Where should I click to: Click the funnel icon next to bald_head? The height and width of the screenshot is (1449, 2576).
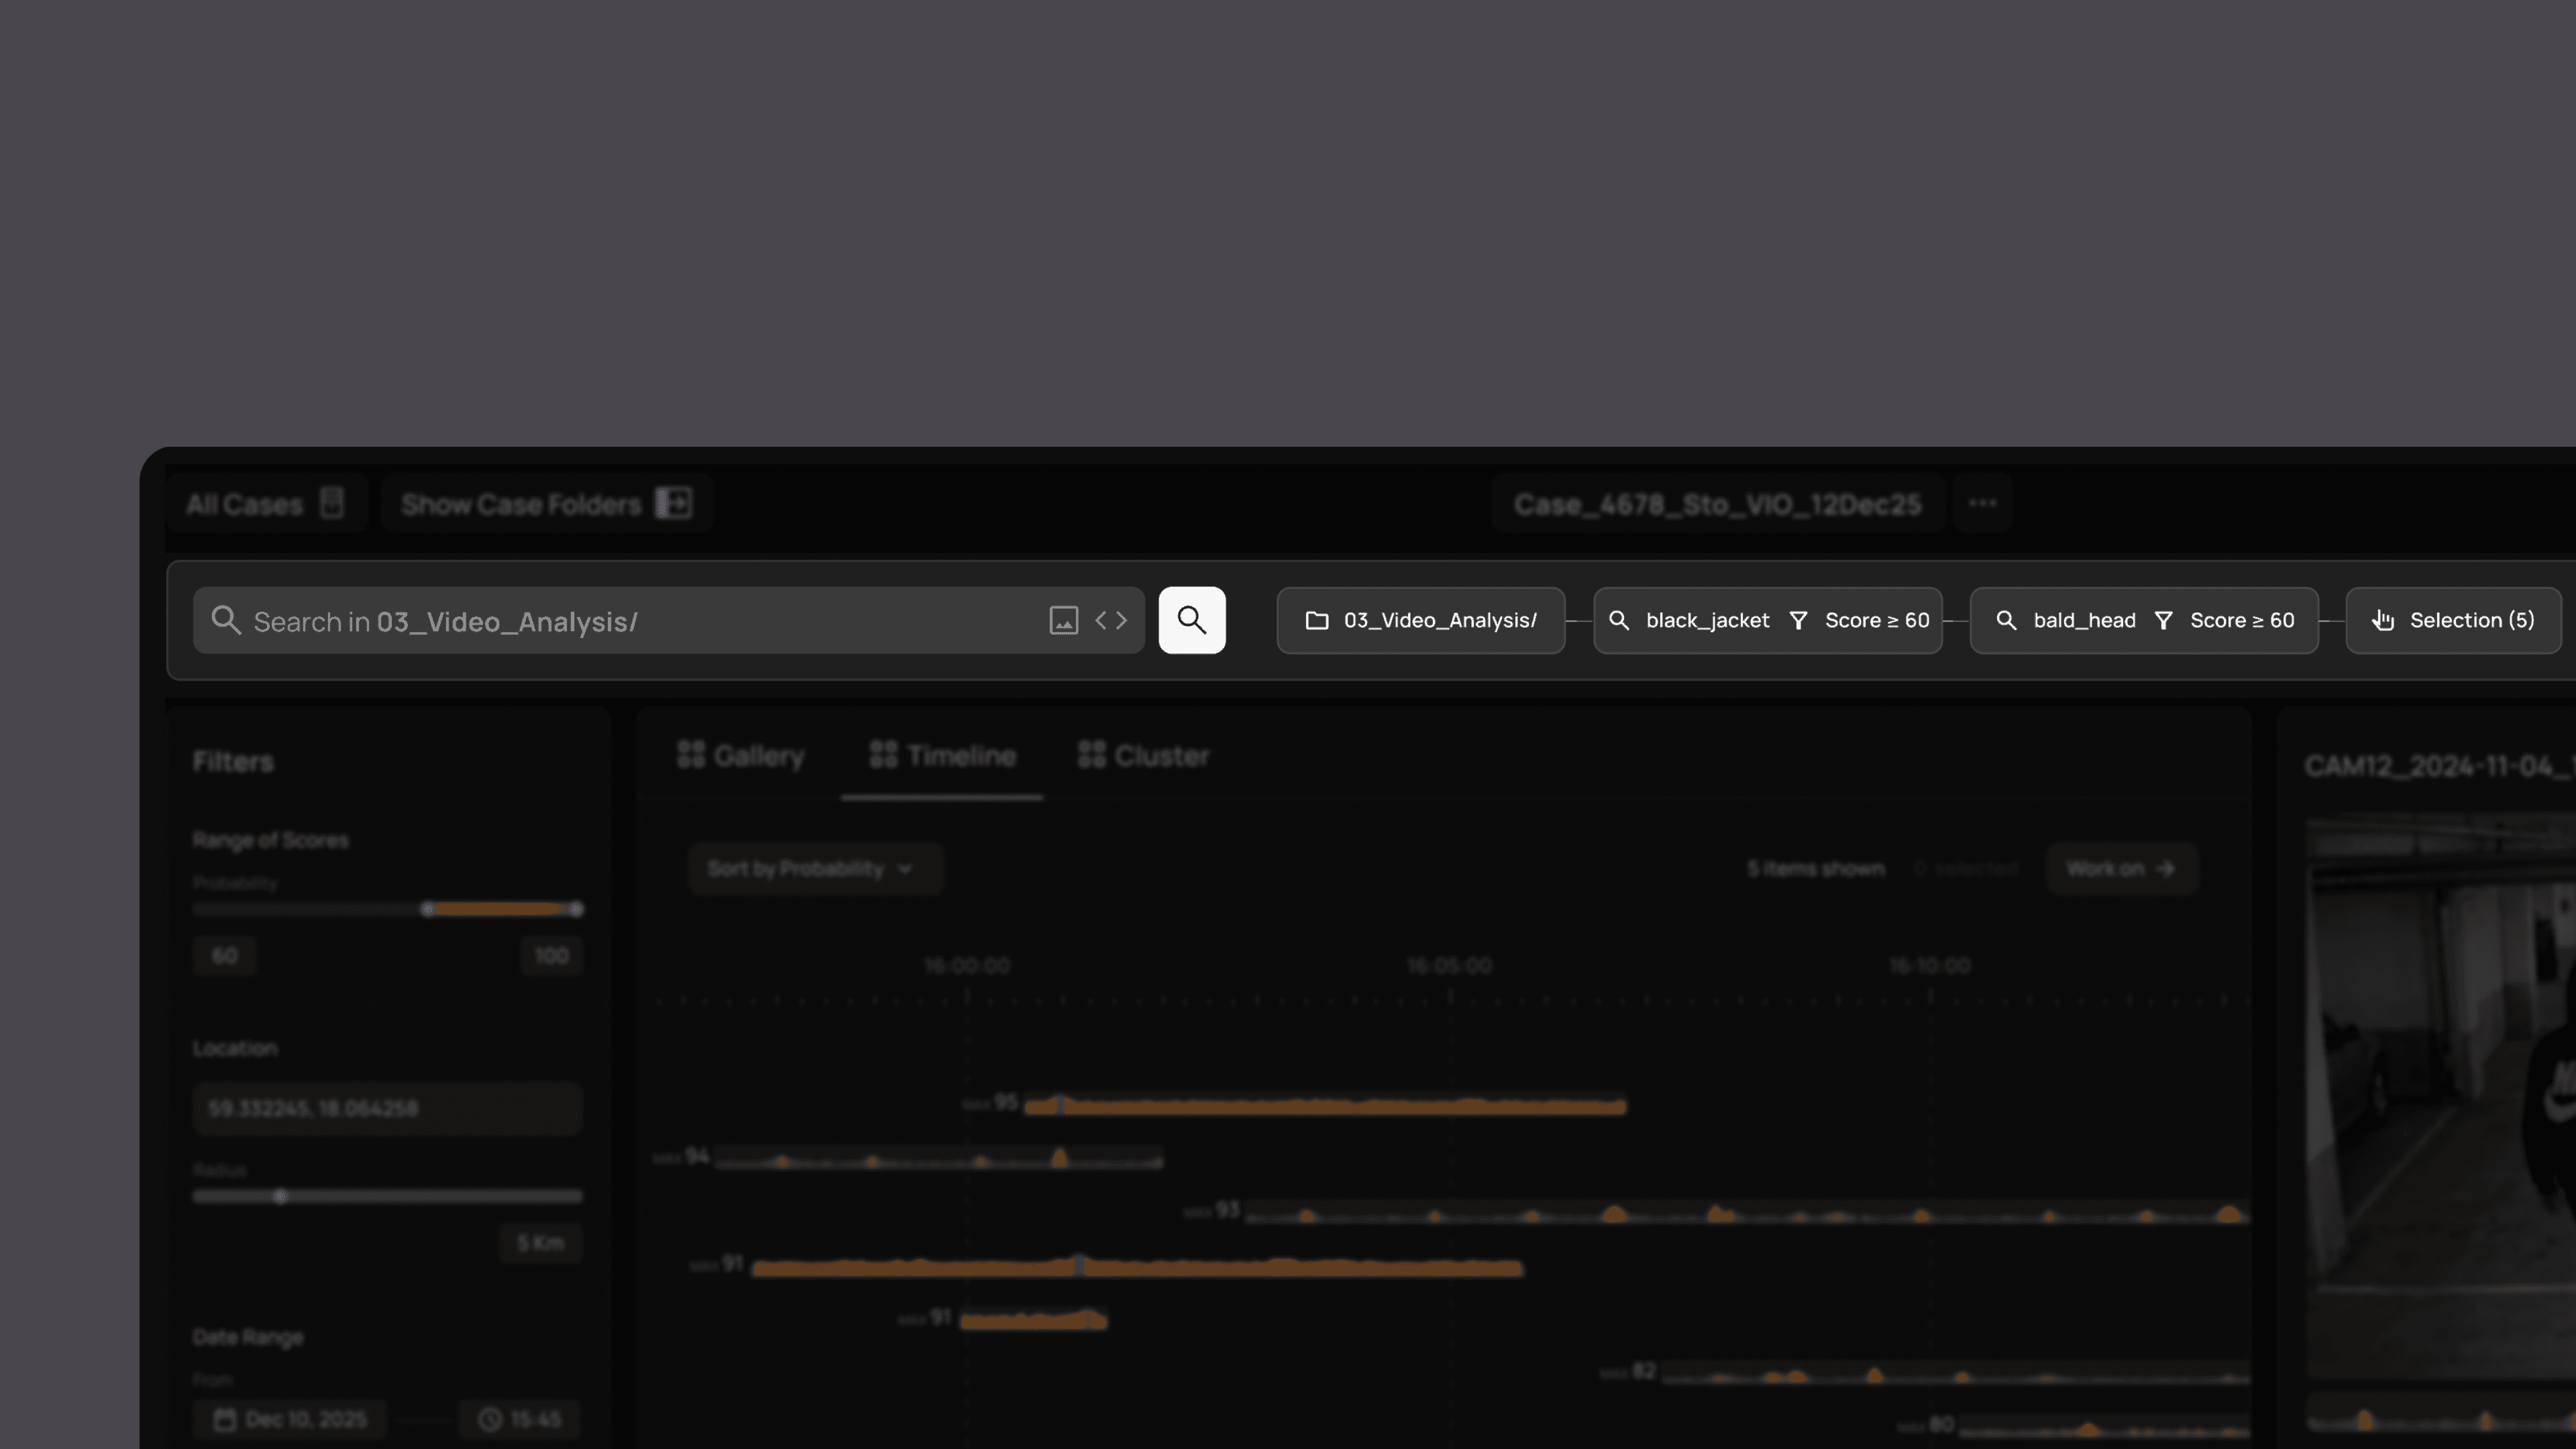point(2163,621)
